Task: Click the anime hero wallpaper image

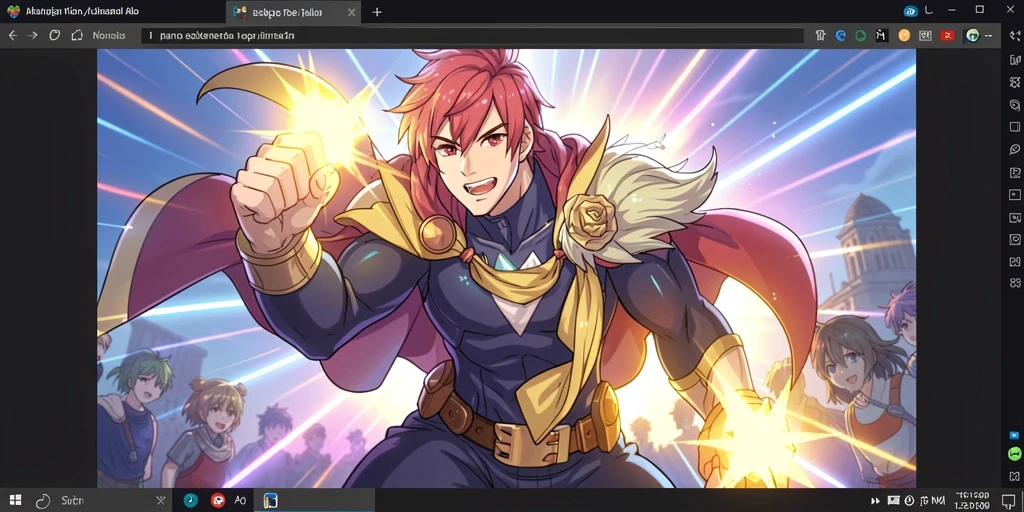Action: pyautogui.click(x=506, y=268)
